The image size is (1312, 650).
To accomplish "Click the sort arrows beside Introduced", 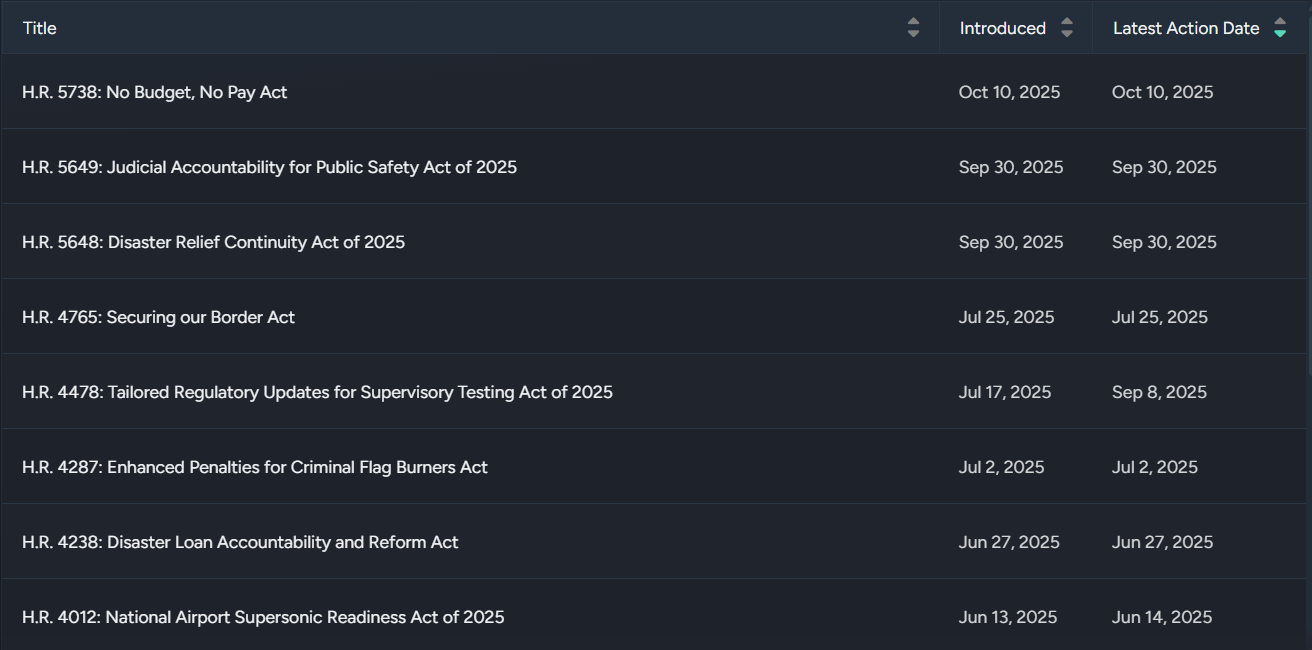I will click(1067, 28).
